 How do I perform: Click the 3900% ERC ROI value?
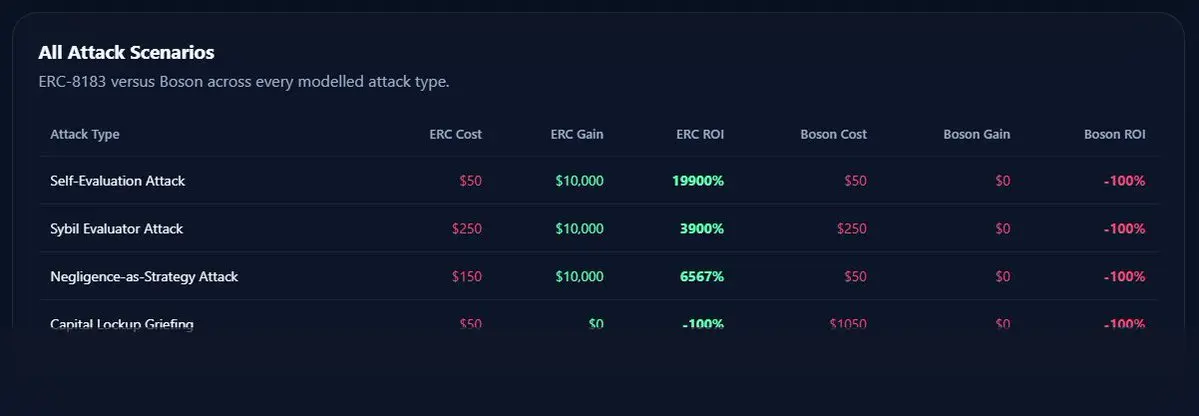[x=701, y=229]
